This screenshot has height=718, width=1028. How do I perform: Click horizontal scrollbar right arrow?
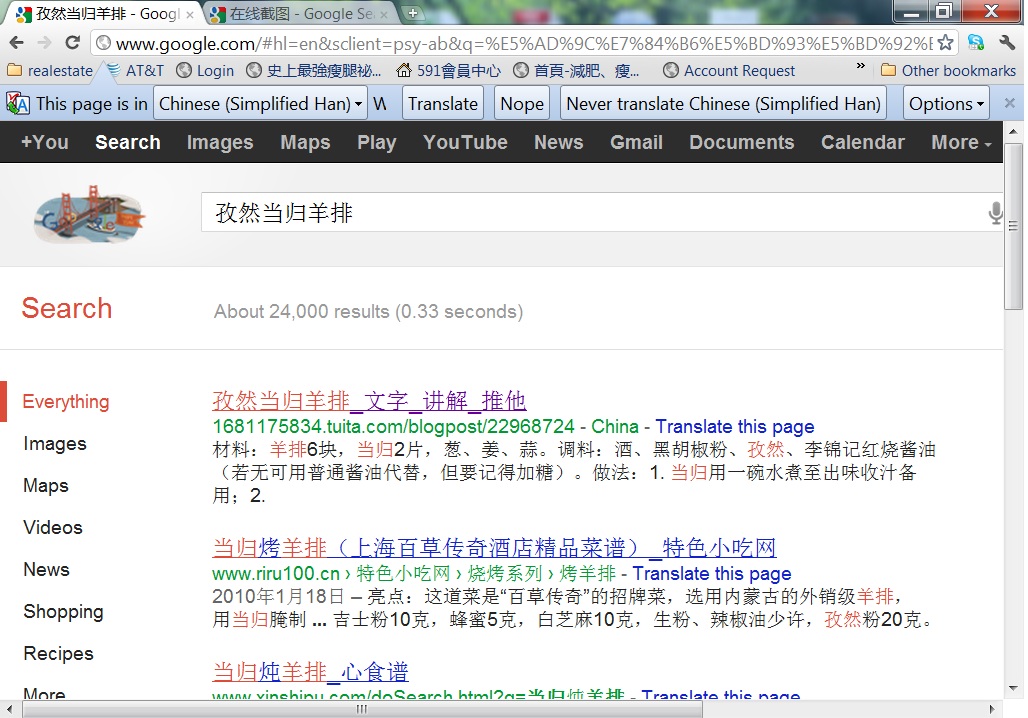(992, 709)
